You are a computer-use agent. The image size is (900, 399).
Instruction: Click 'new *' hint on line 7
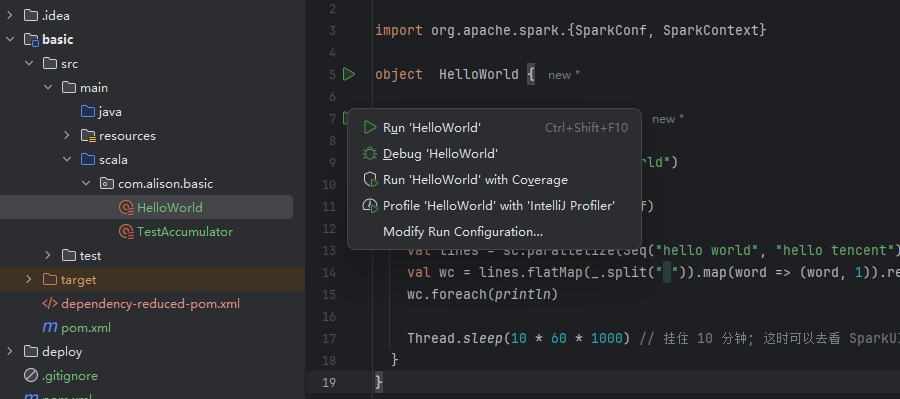point(668,119)
